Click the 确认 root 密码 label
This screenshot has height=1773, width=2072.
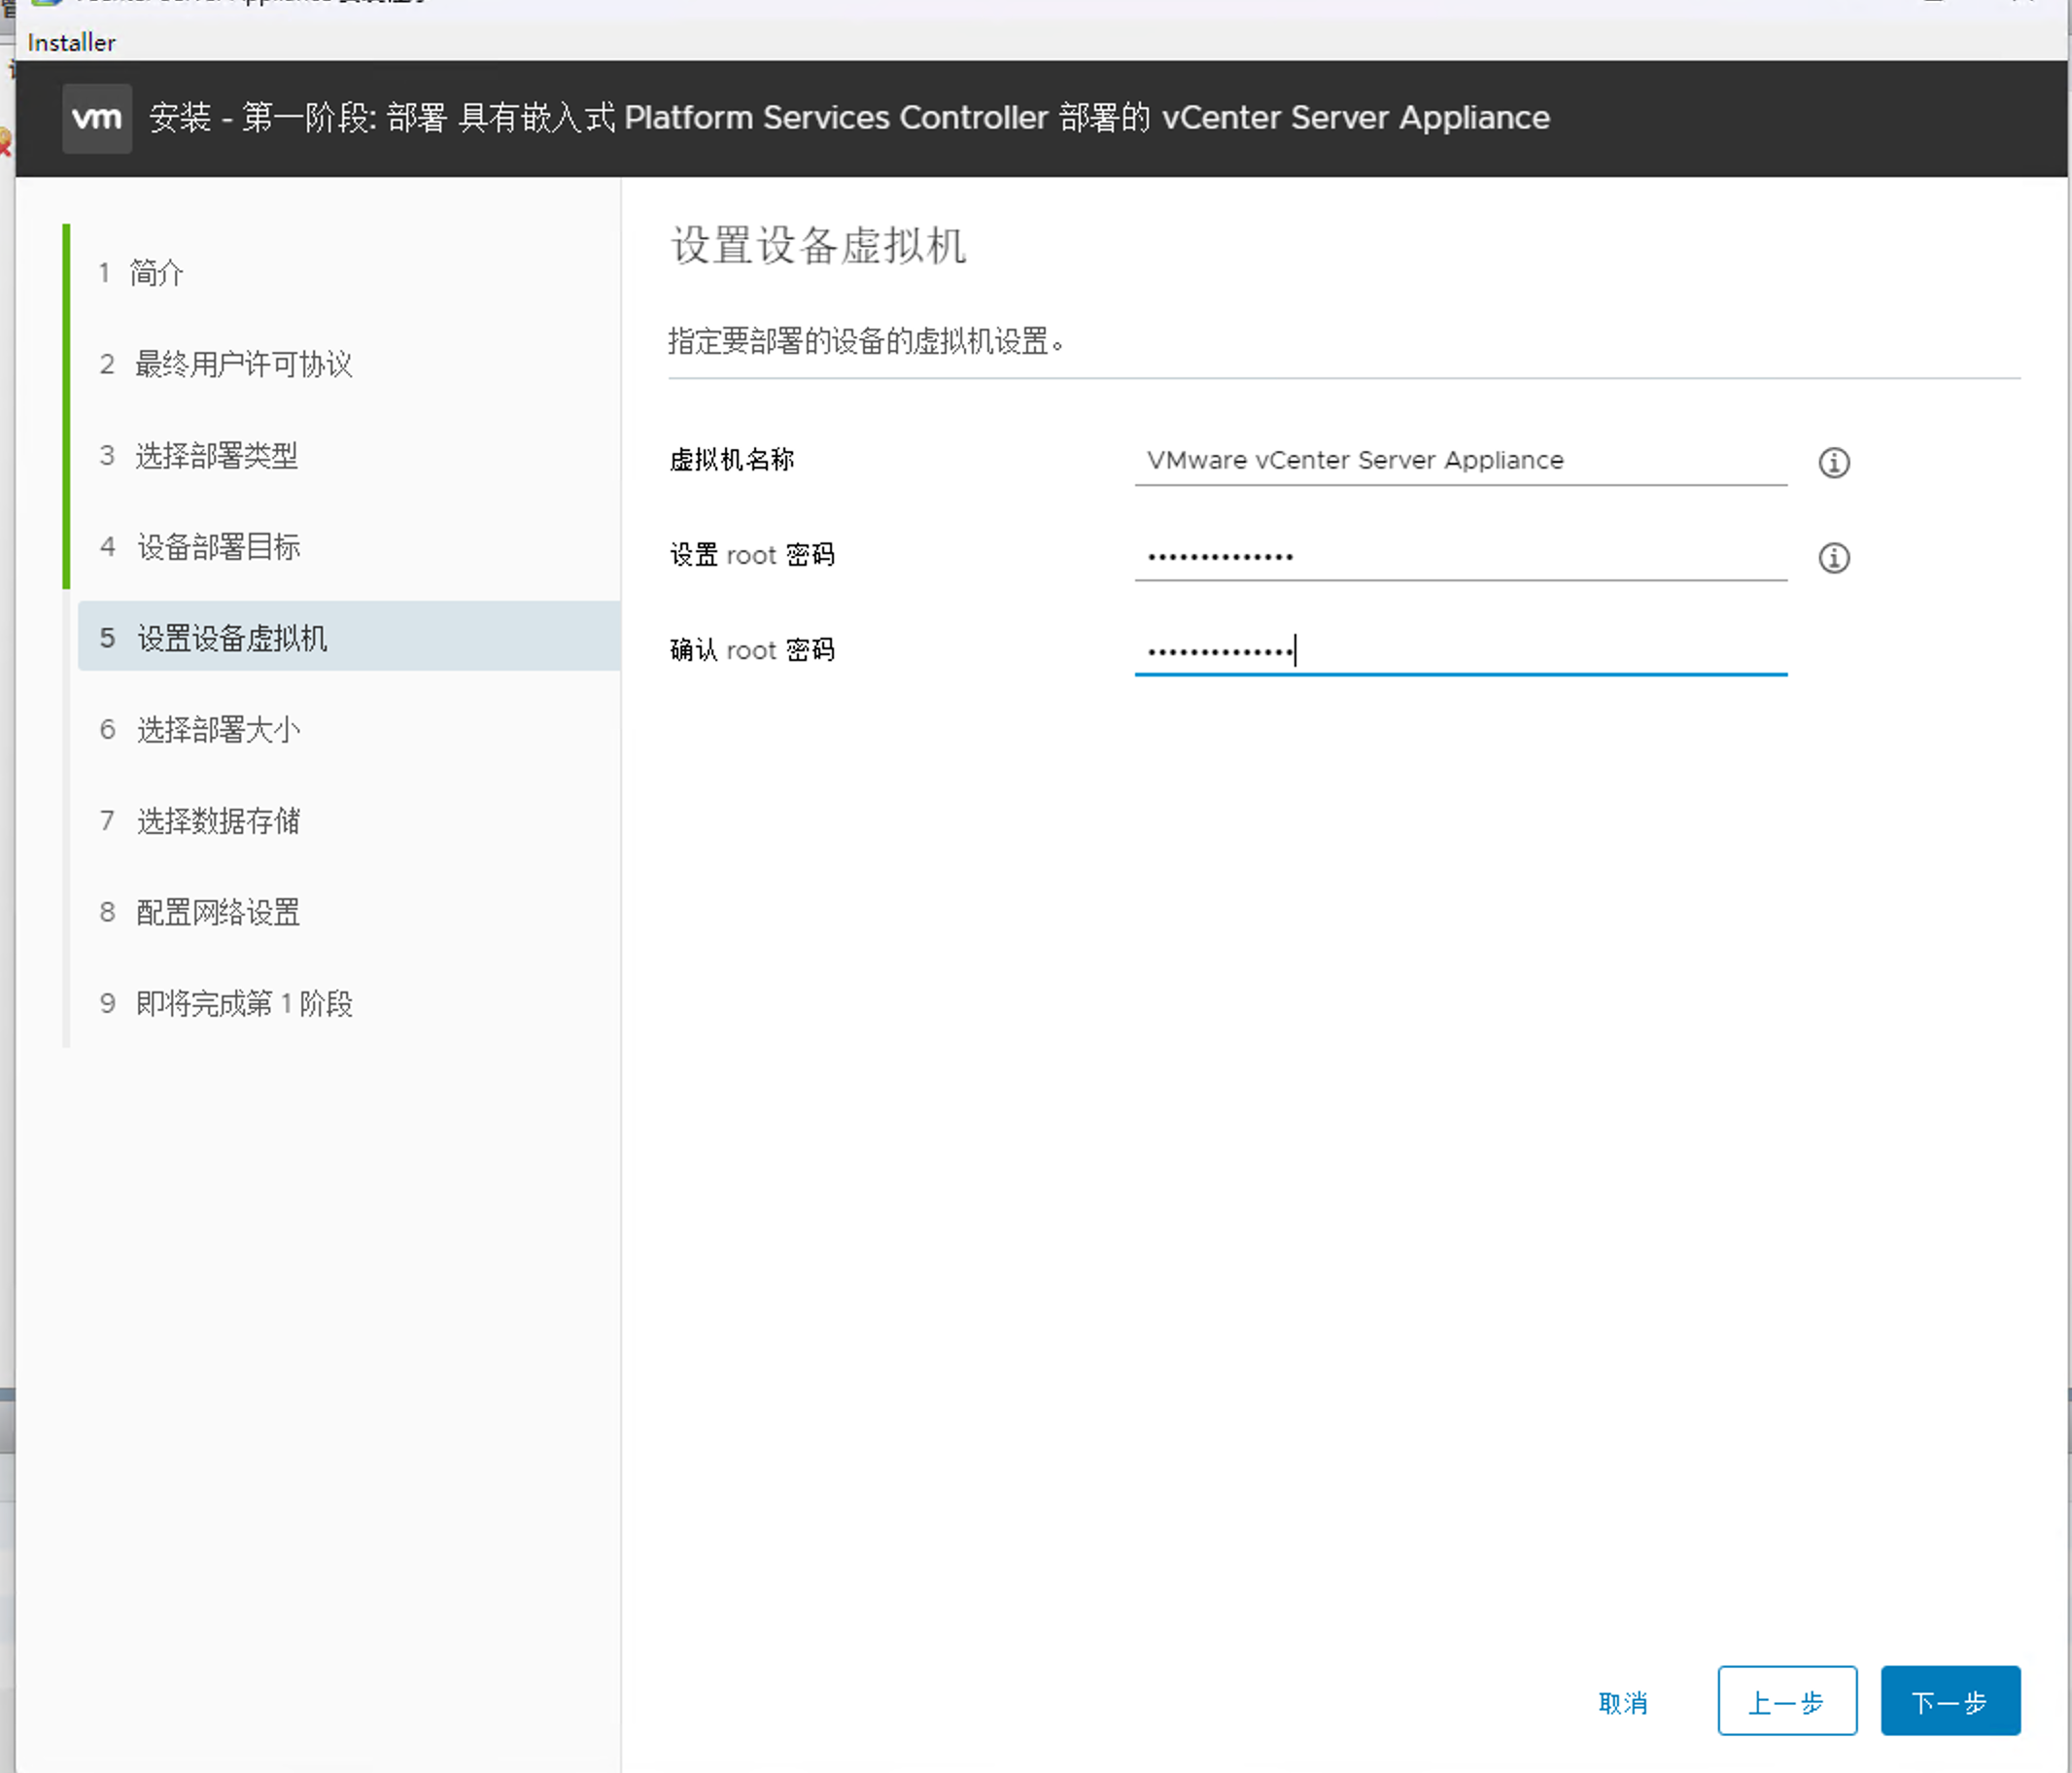coord(752,650)
